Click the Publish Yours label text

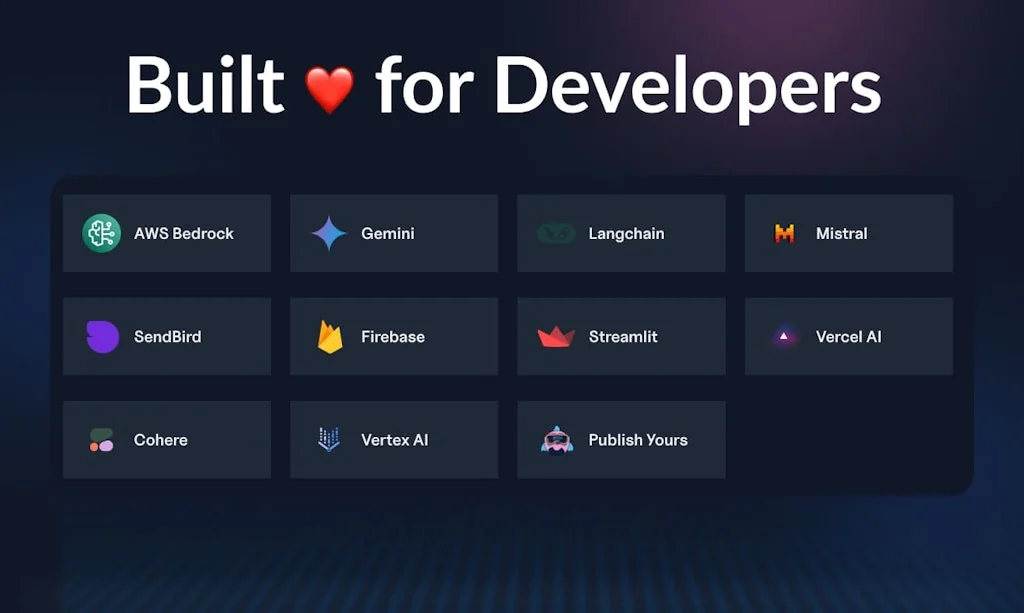pos(638,440)
